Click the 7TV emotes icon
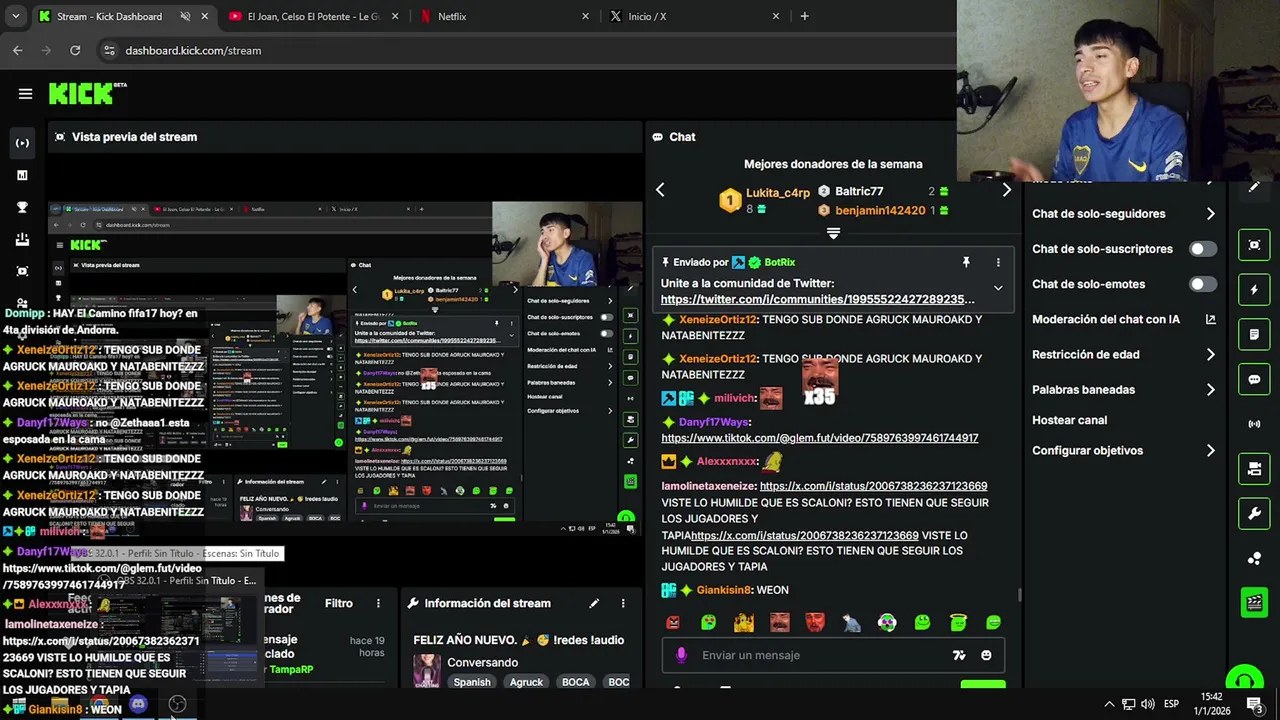Image resolution: width=1280 pixels, height=720 pixels. tap(959, 655)
